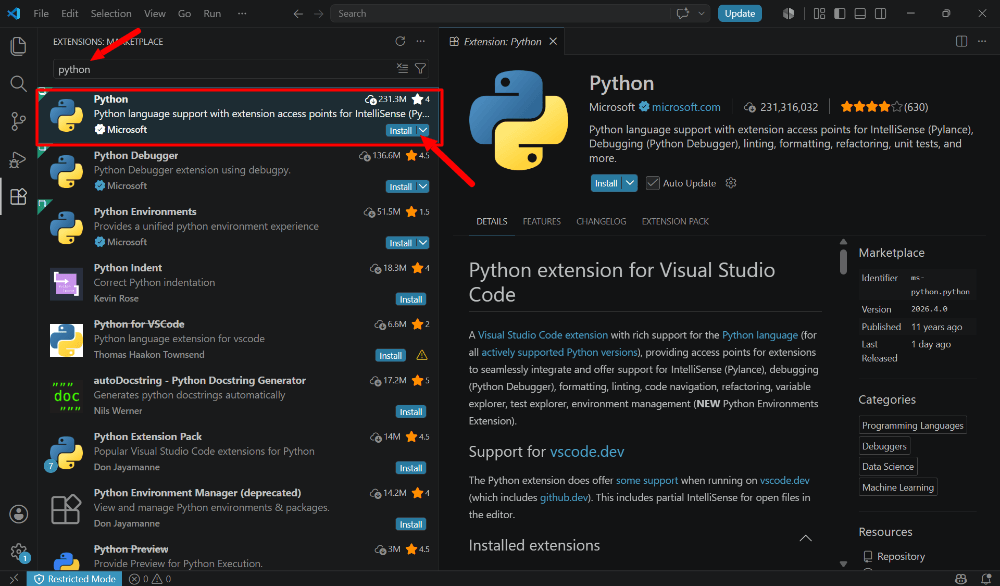The width and height of the screenshot is (1000, 586).
Task: Install autoDocstring extension
Action: 411,411
